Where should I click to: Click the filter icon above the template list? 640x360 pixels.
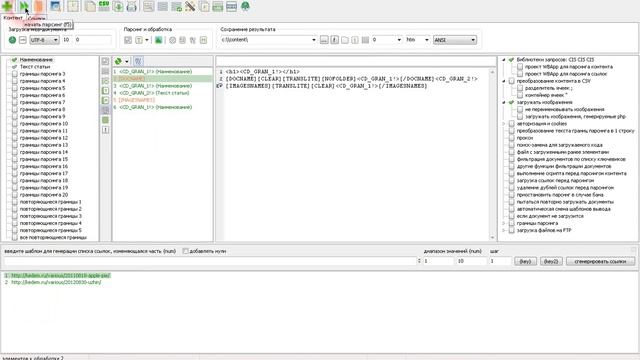138,61
